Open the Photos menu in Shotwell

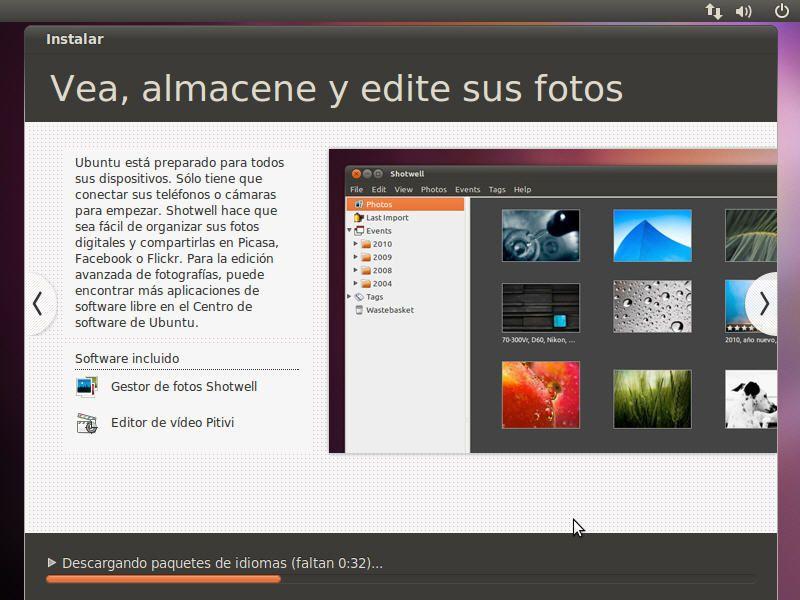coord(434,189)
